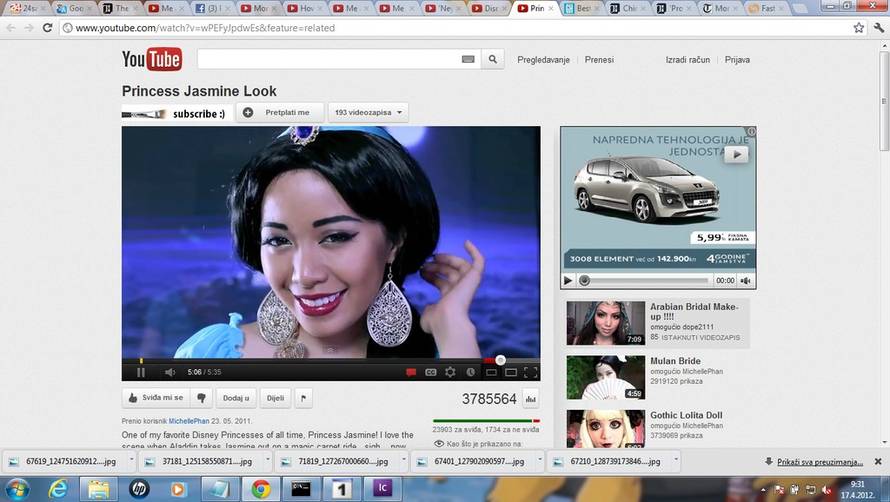Click the Watch Later clock icon
The height and width of the screenshot is (502, 890).
(x=470, y=373)
